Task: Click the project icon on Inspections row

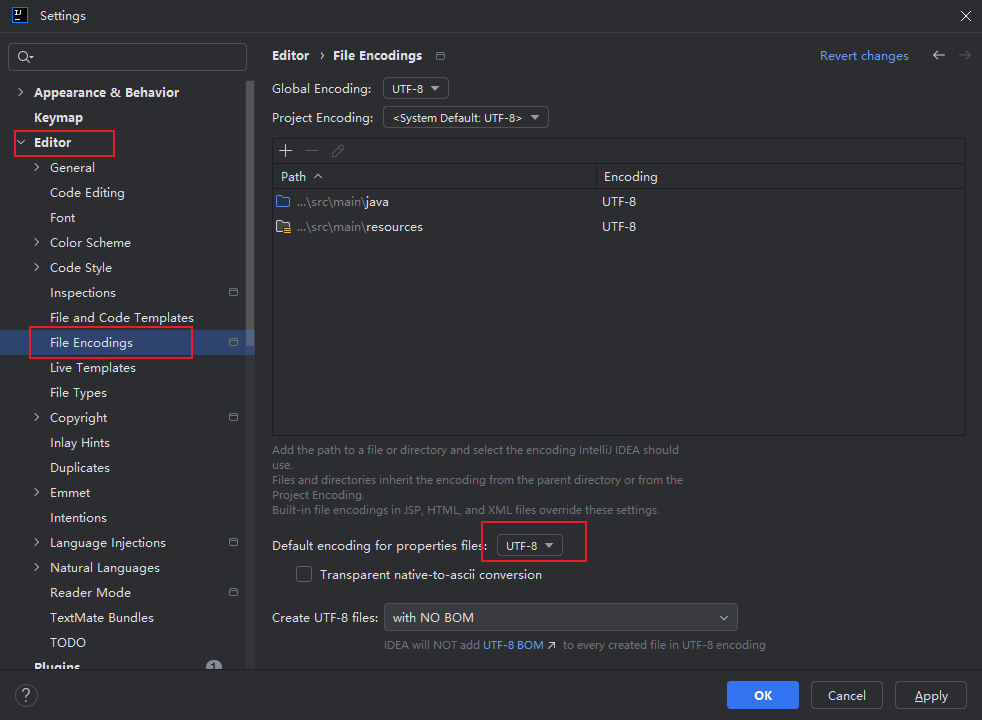Action: (x=234, y=292)
